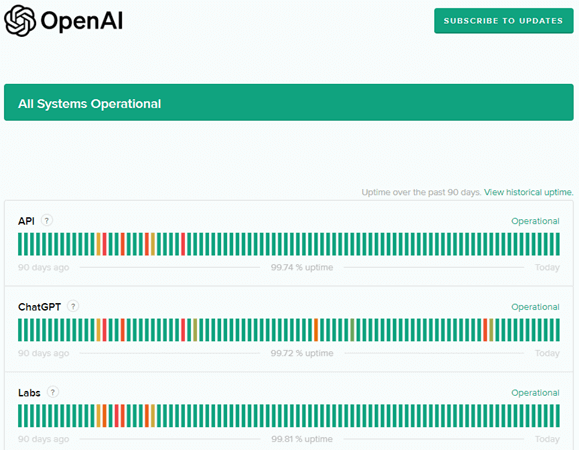Click the last green bar in Labs row

pos(558,416)
